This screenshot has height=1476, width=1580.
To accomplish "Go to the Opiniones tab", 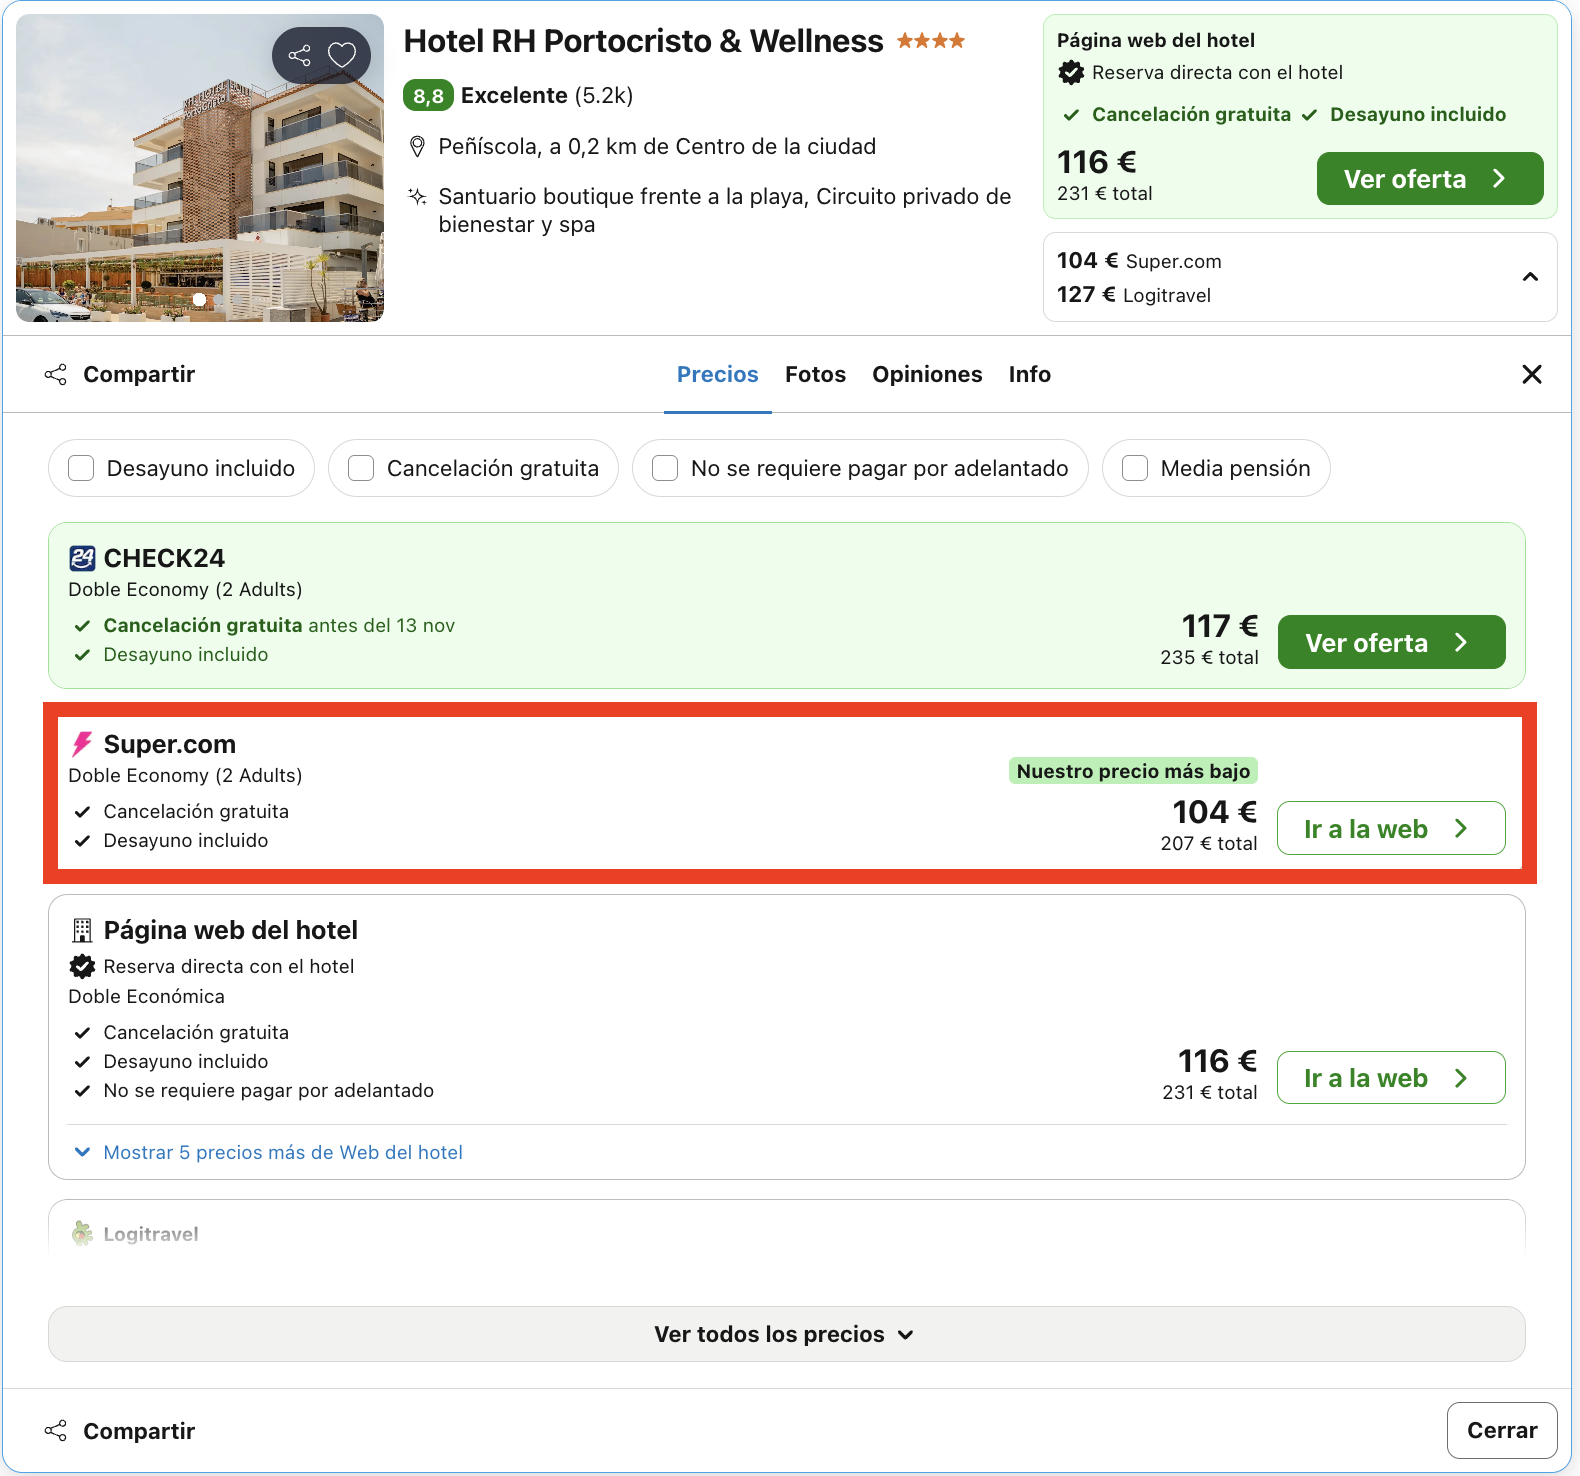I will click(927, 374).
